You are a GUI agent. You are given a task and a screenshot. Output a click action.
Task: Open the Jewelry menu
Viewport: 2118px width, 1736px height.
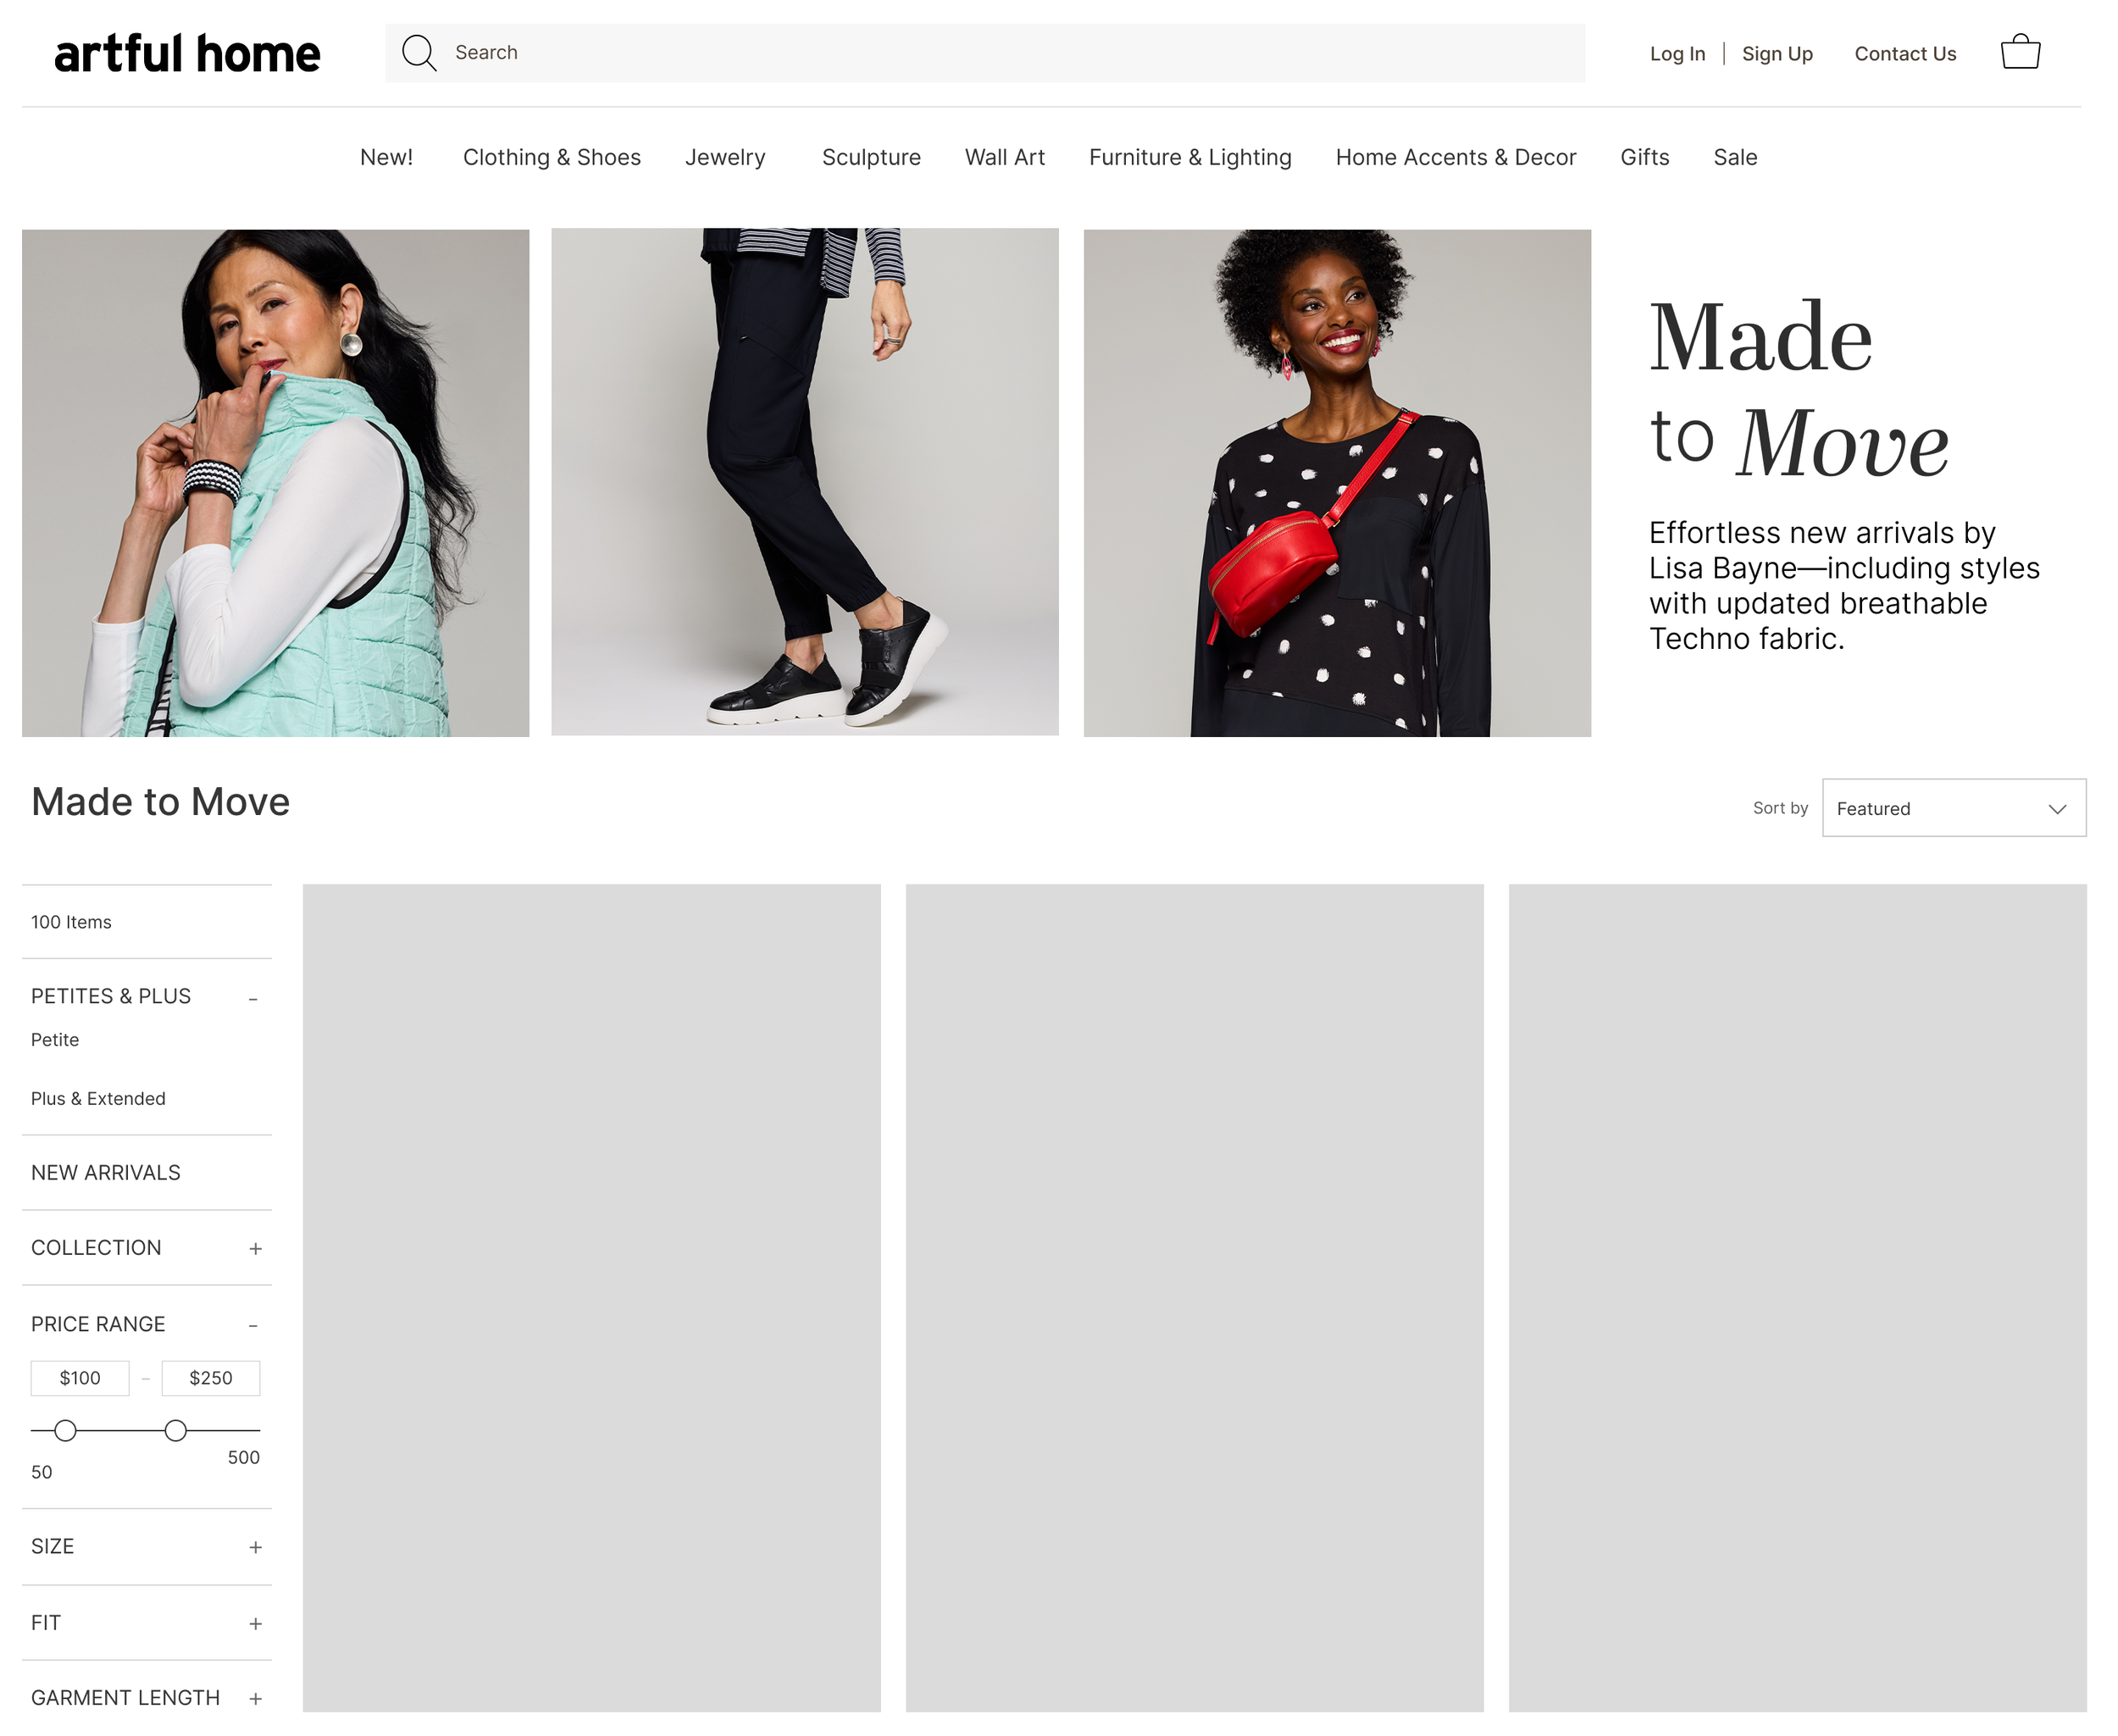point(725,157)
